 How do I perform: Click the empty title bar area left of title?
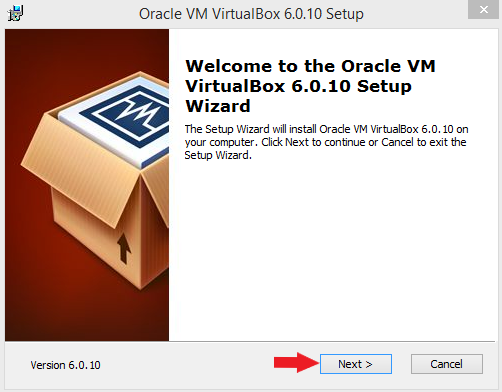click(x=80, y=14)
